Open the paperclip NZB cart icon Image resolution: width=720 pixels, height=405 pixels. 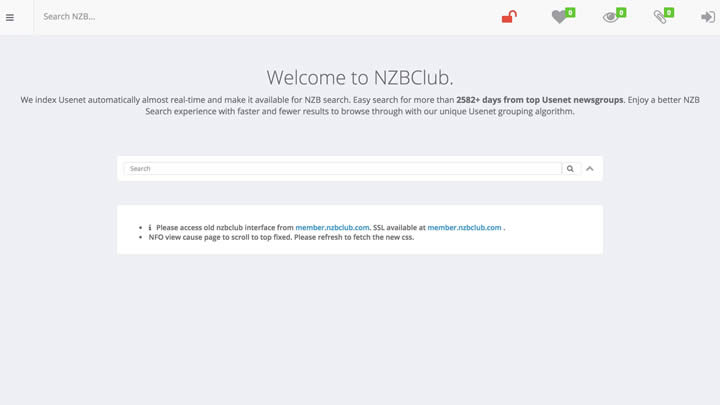660,17
